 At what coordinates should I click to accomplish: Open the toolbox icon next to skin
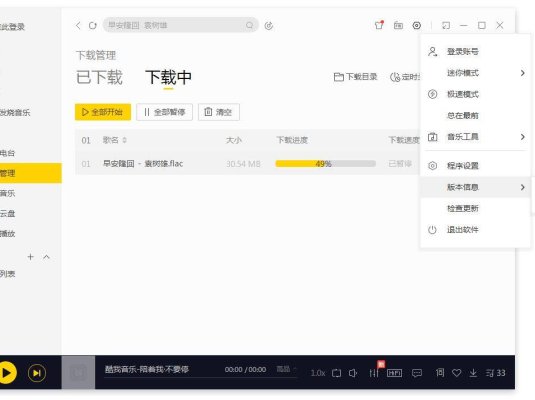click(398, 25)
